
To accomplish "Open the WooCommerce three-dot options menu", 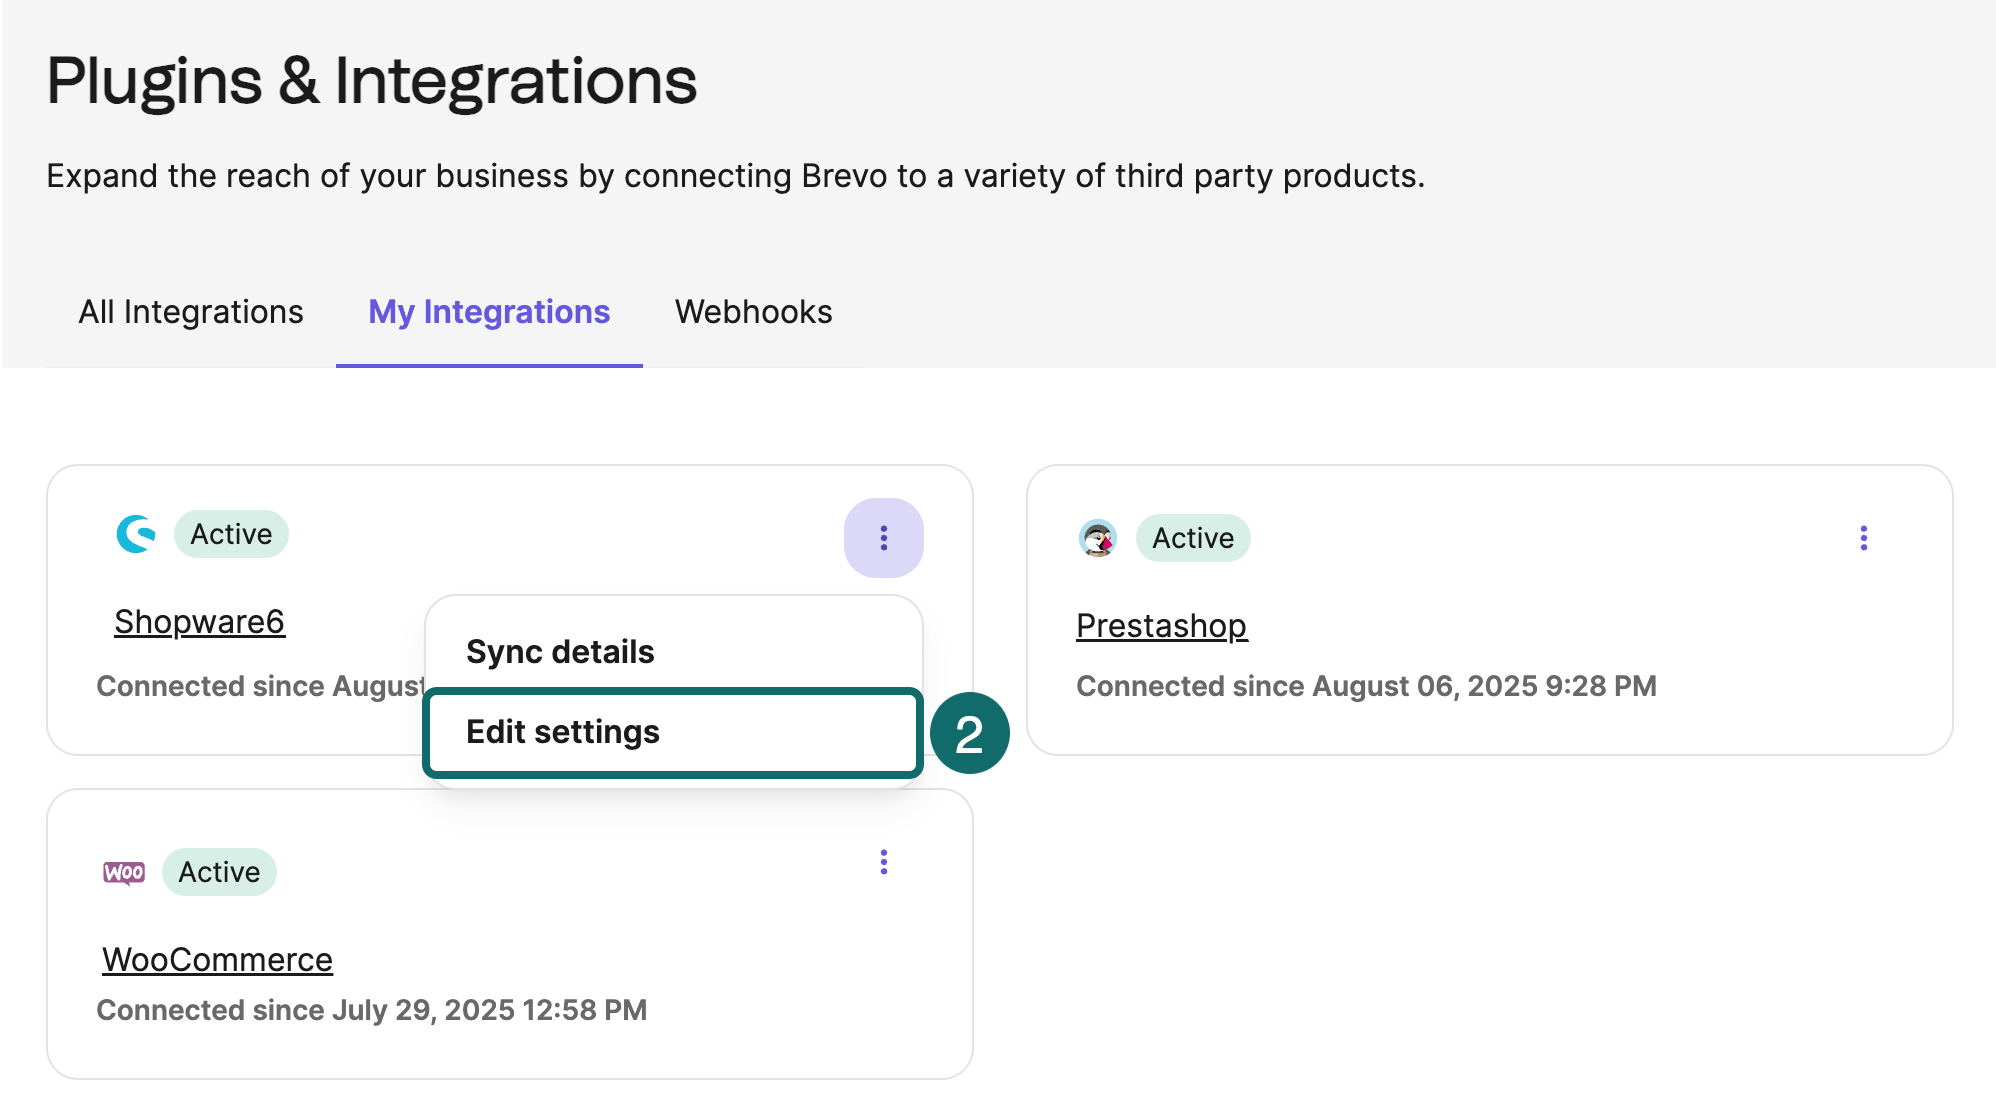I will (884, 862).
